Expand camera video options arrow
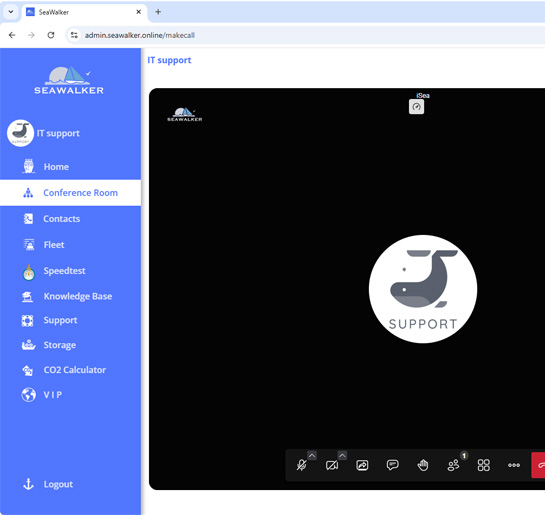 (x=342, y=455)
